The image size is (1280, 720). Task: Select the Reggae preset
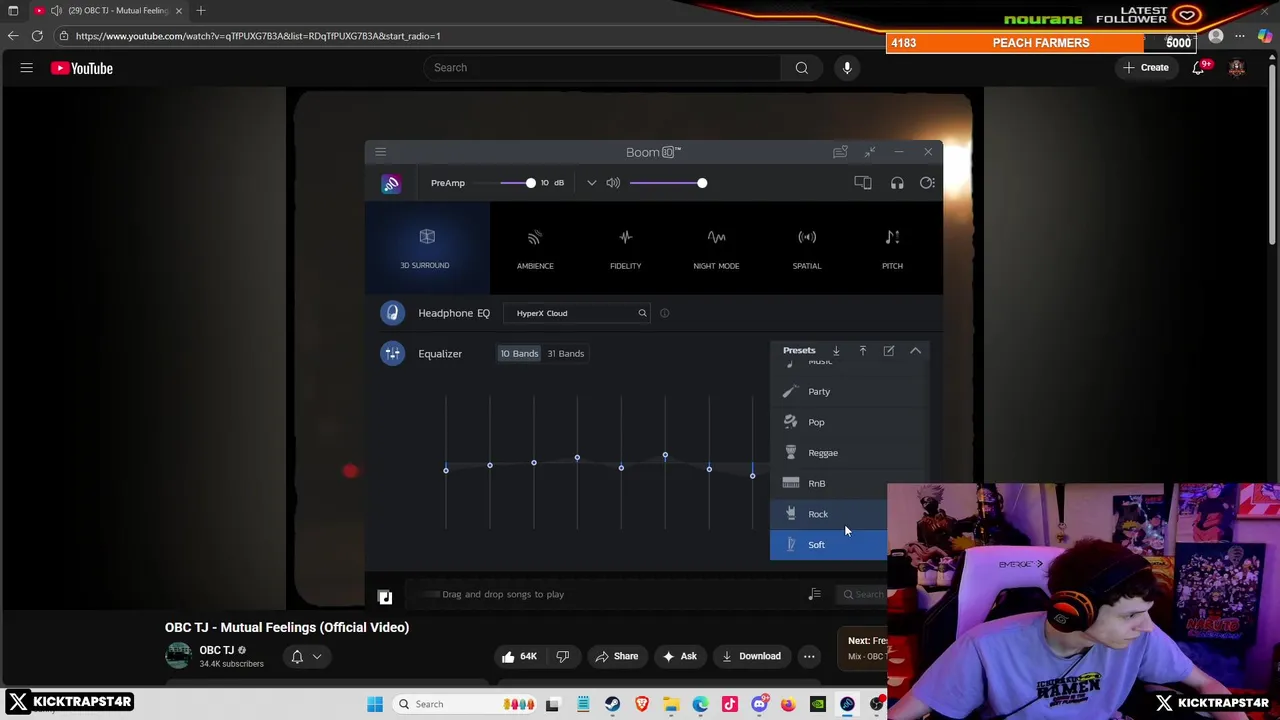[849, 453]
